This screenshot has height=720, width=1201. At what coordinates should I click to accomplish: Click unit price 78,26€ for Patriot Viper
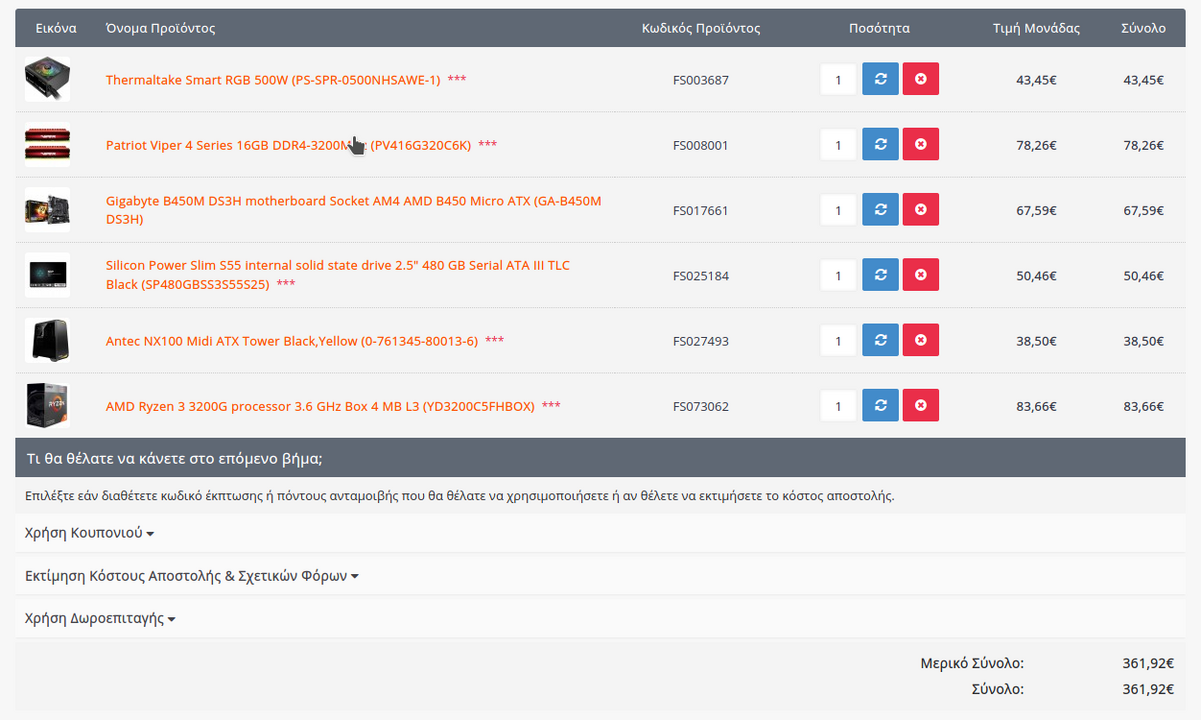(x=1036, y=145)
